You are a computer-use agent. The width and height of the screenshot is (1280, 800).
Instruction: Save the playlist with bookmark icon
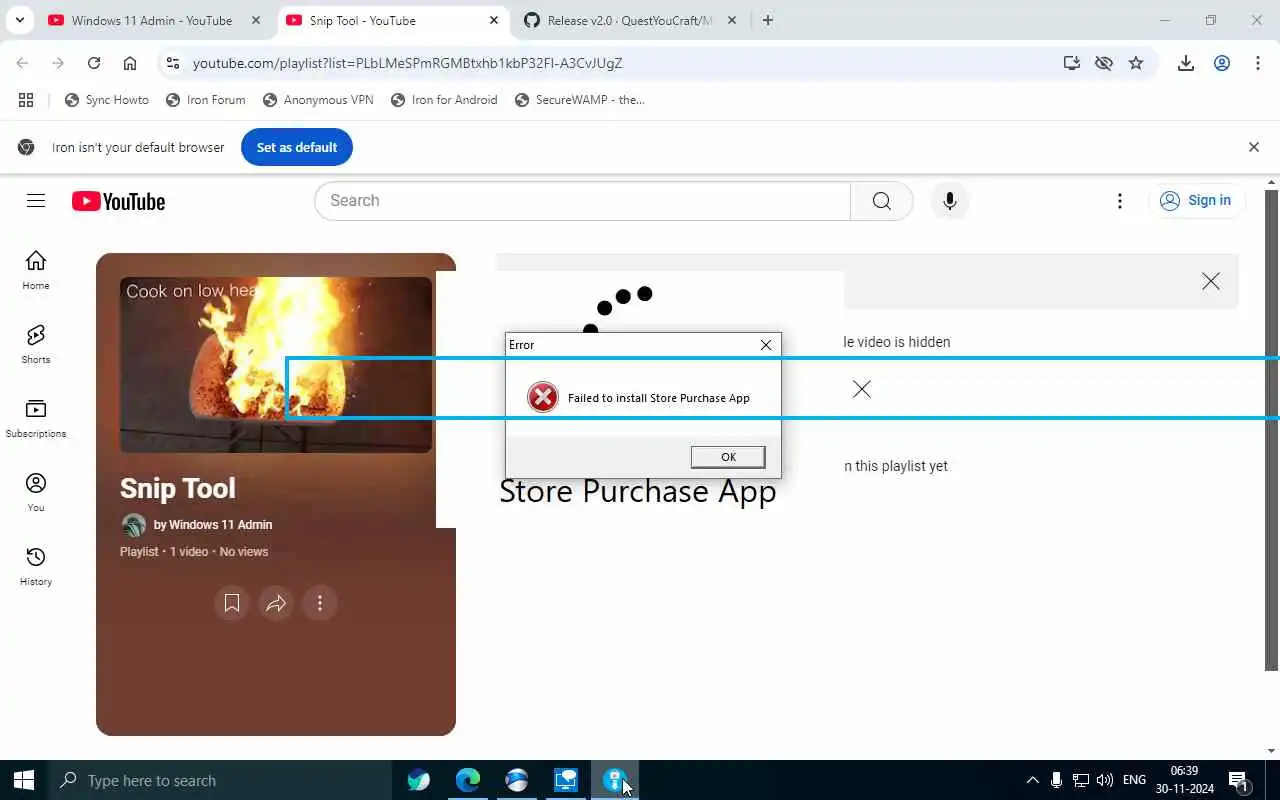point(232,603)
